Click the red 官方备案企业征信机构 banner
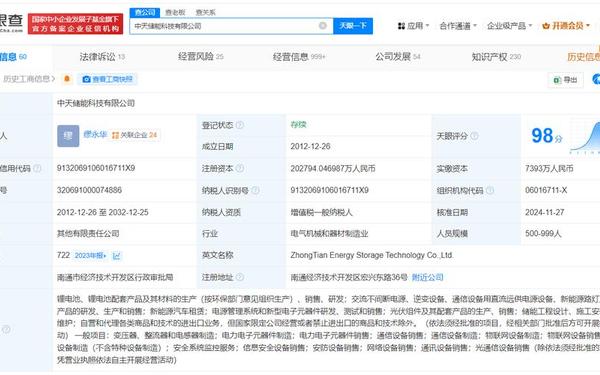 75,24
